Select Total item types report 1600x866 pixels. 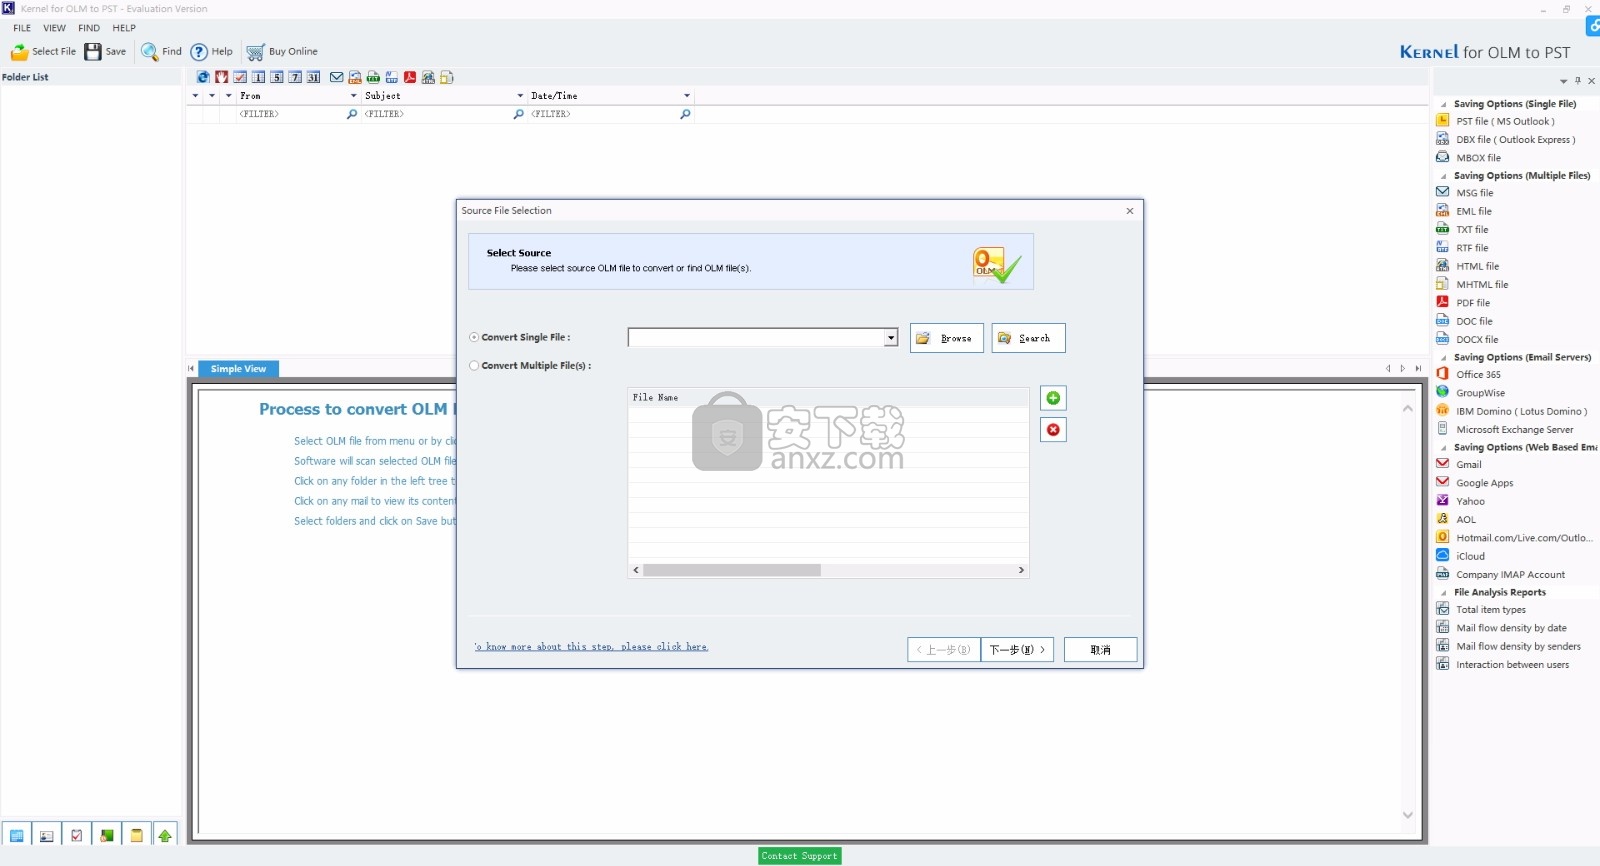(1481, 610)
